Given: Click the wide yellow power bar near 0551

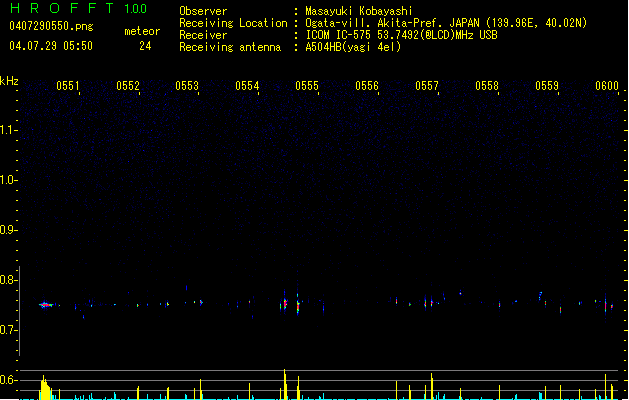Looking at the screenshot, I should click(45, 388).
